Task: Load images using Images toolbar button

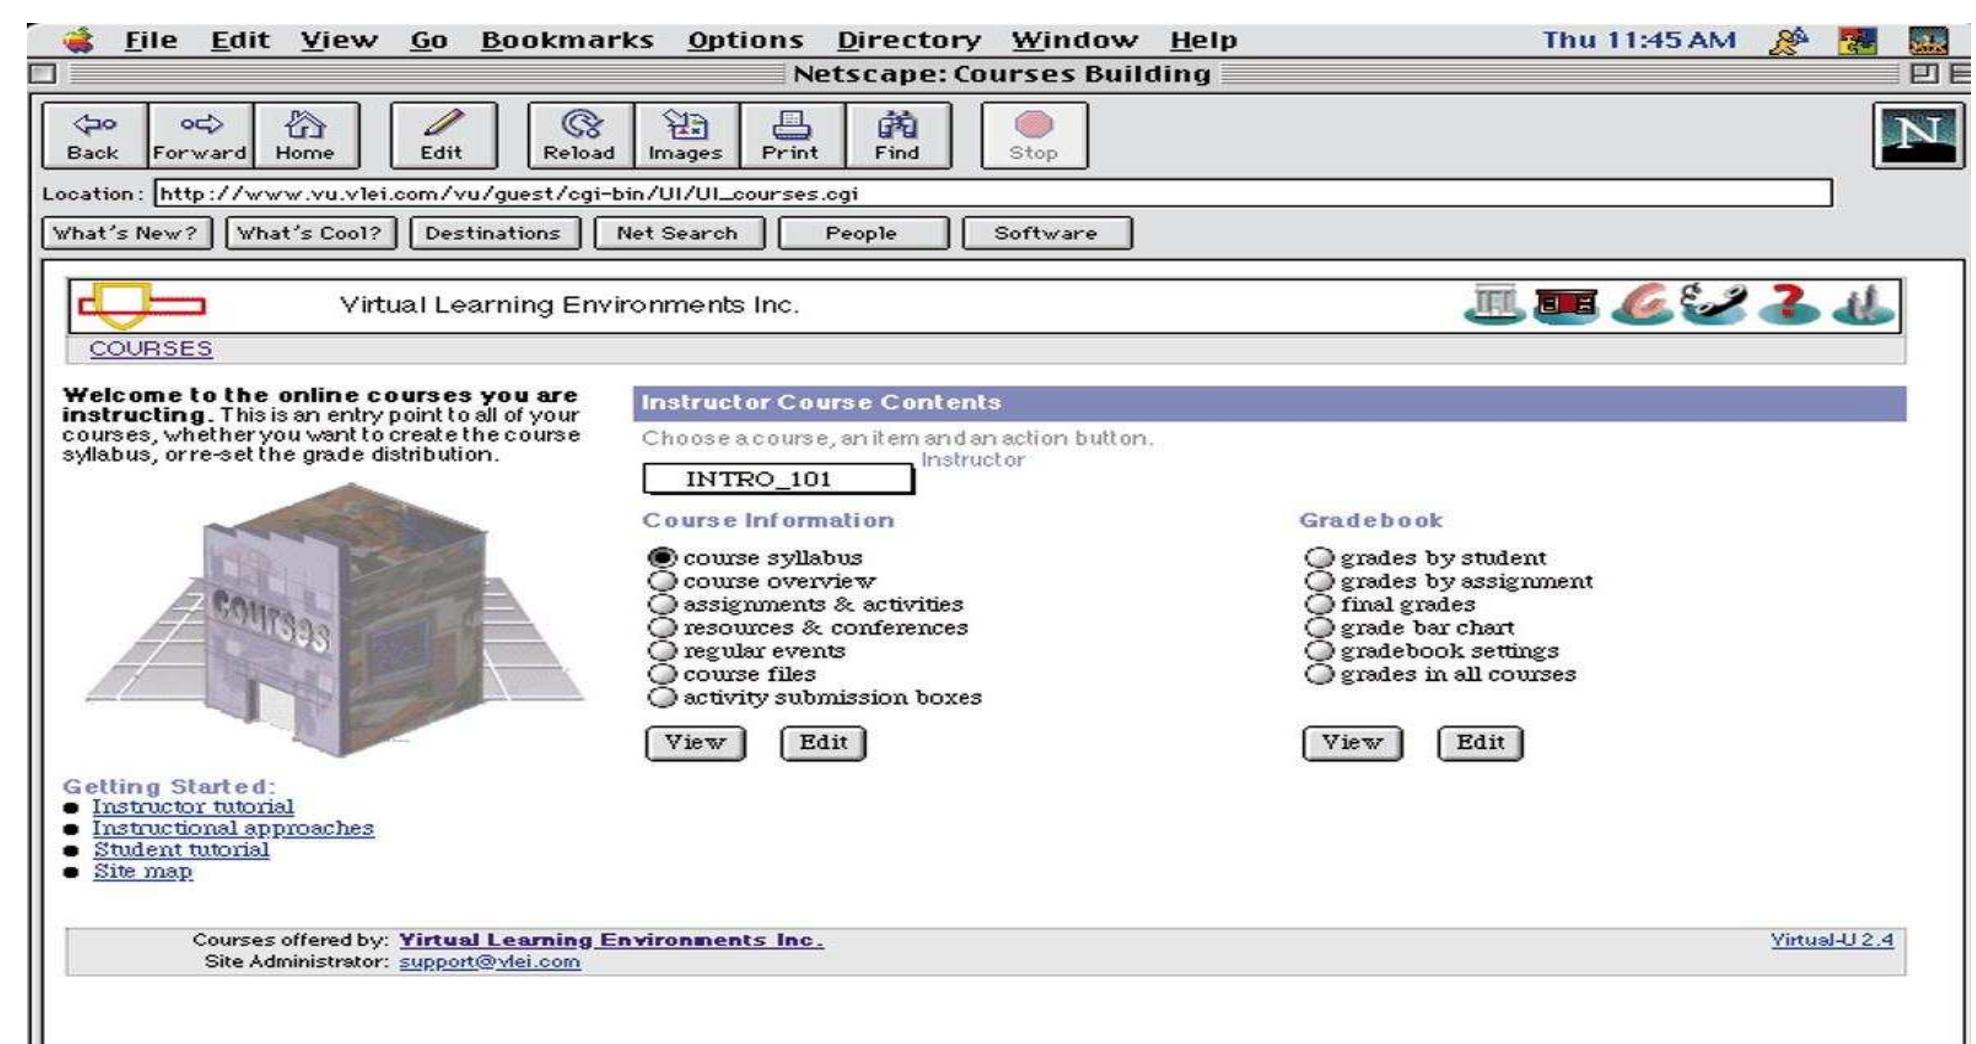Action: [x=686, y=135]
